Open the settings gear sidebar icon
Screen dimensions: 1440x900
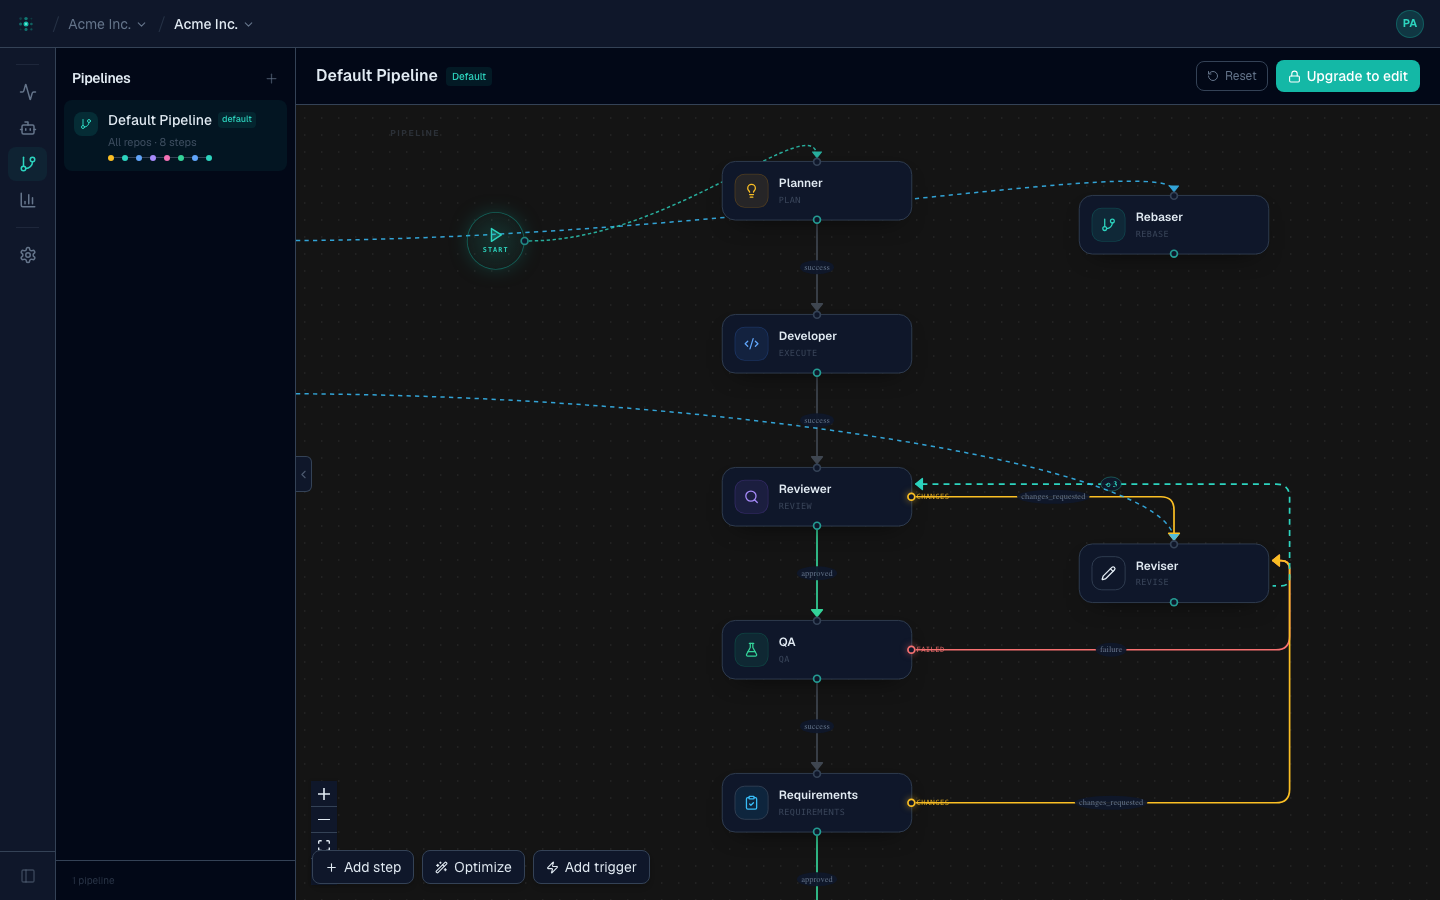(28, 255)
